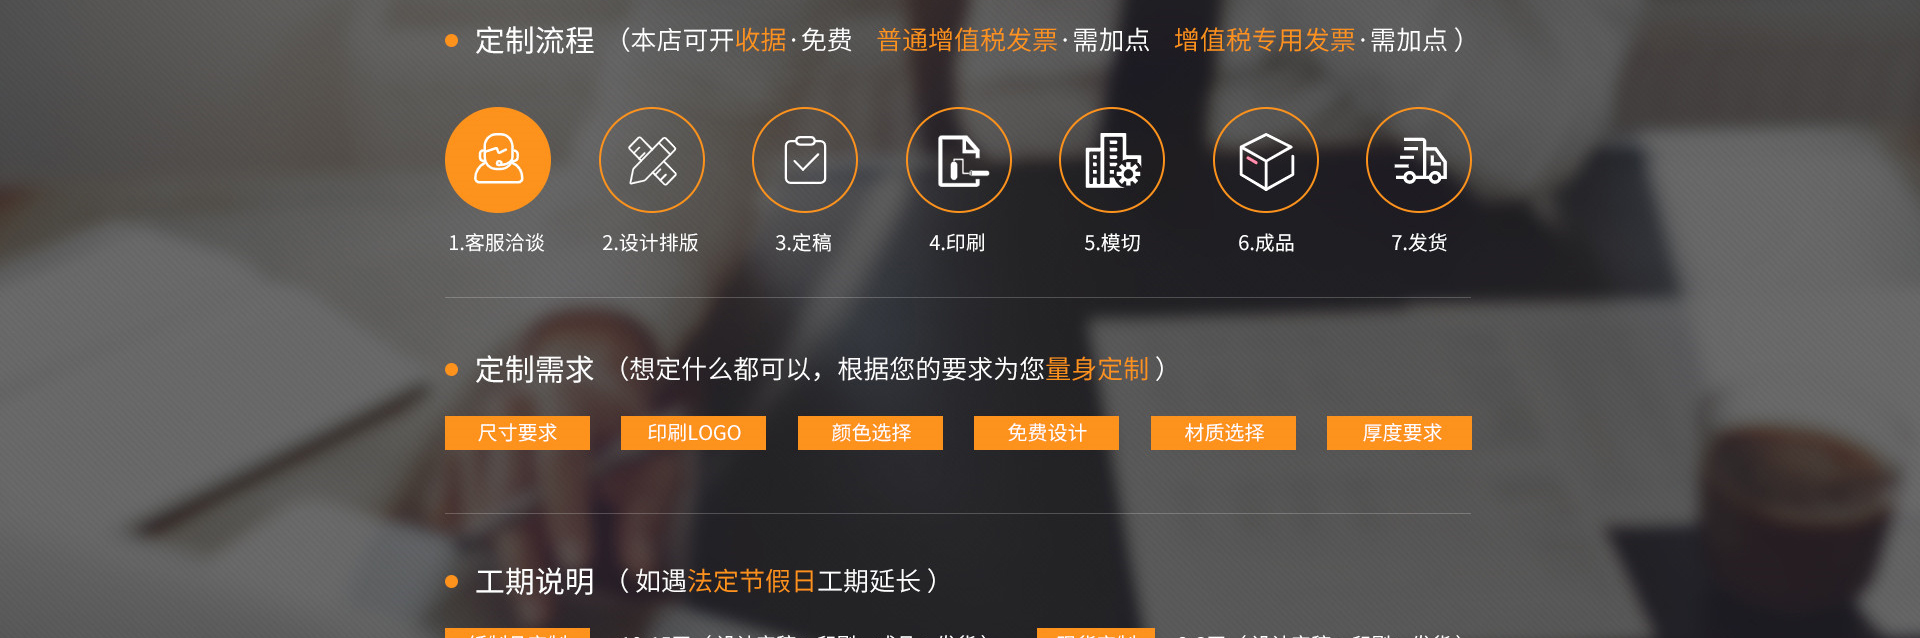The image size is (1920, 638).
Task: Open the 材质选择 option
Action: coord(1223,433)
